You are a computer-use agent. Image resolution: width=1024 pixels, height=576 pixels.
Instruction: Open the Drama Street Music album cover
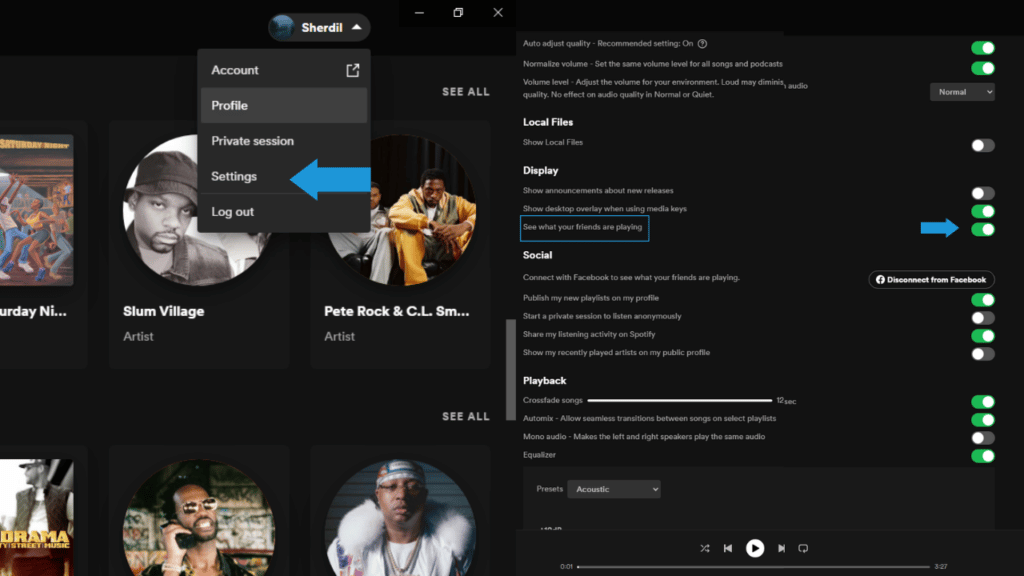click(x=37, y=518)
